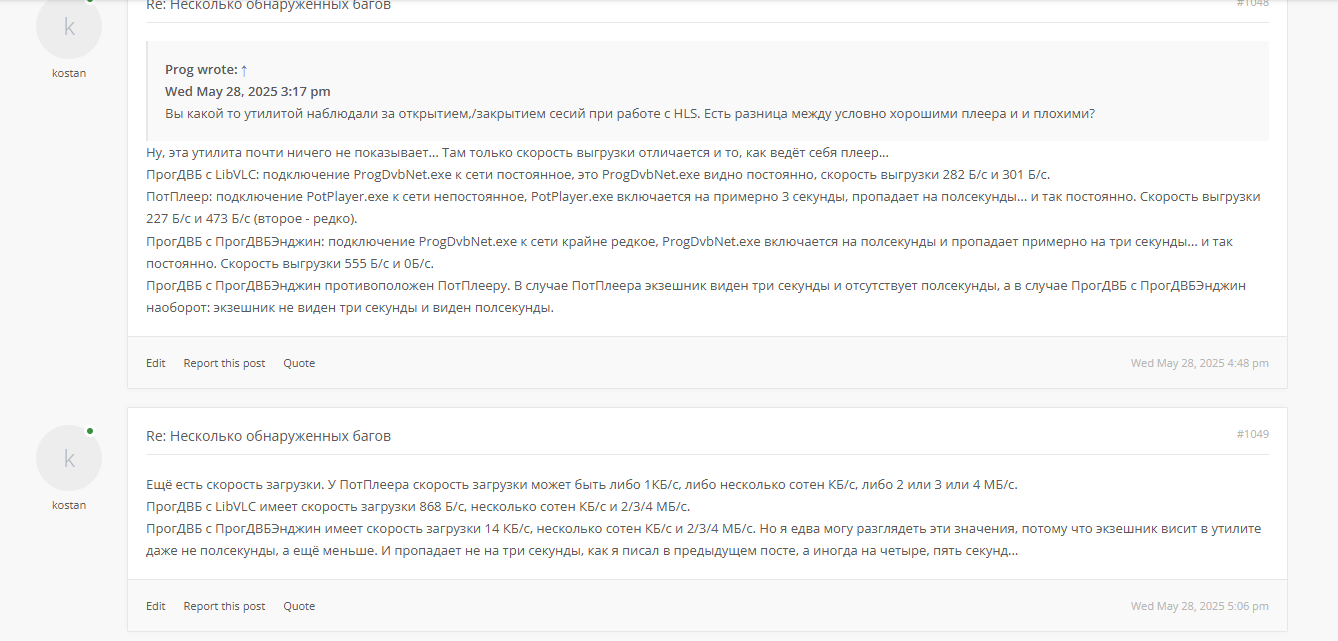
Task: Open kostan's avatar beside the quoted post
Action: [x=69, y=27]
